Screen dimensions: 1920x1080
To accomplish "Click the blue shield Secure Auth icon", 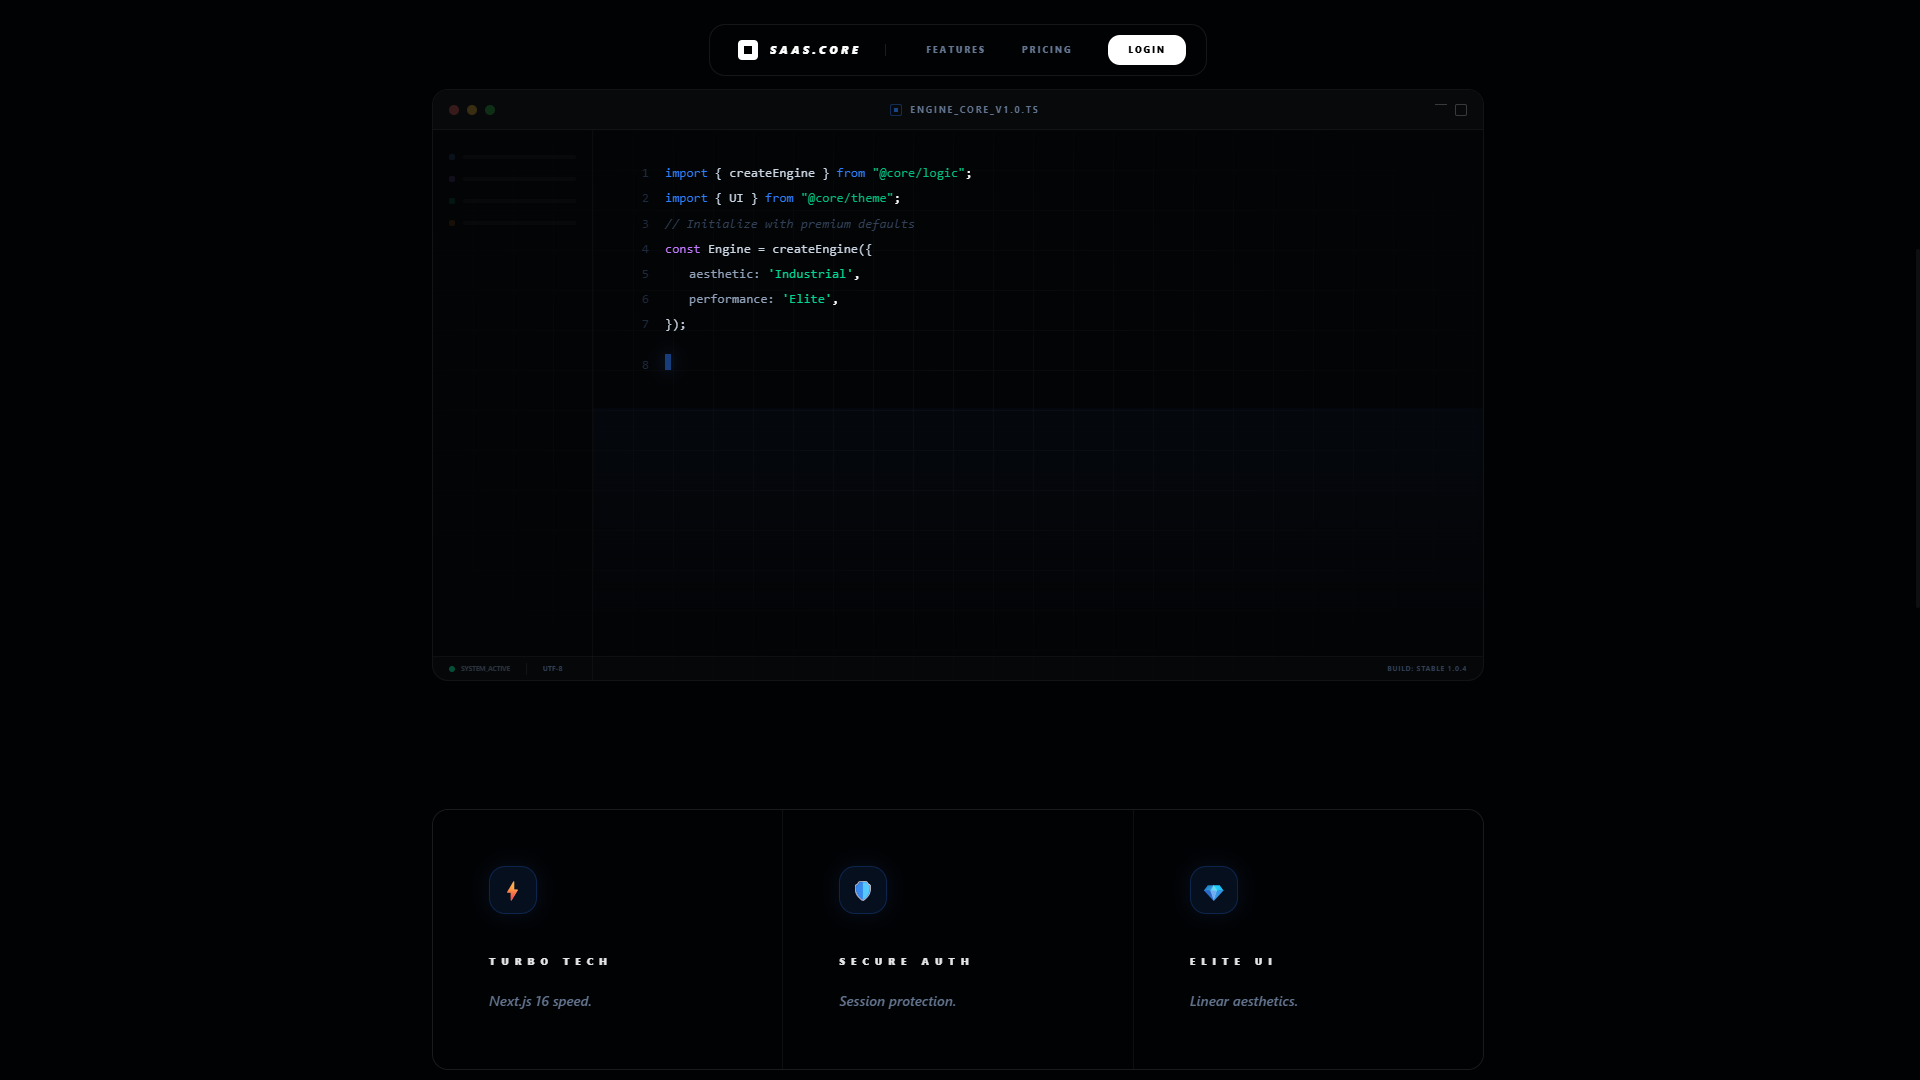I will (863, 890).
